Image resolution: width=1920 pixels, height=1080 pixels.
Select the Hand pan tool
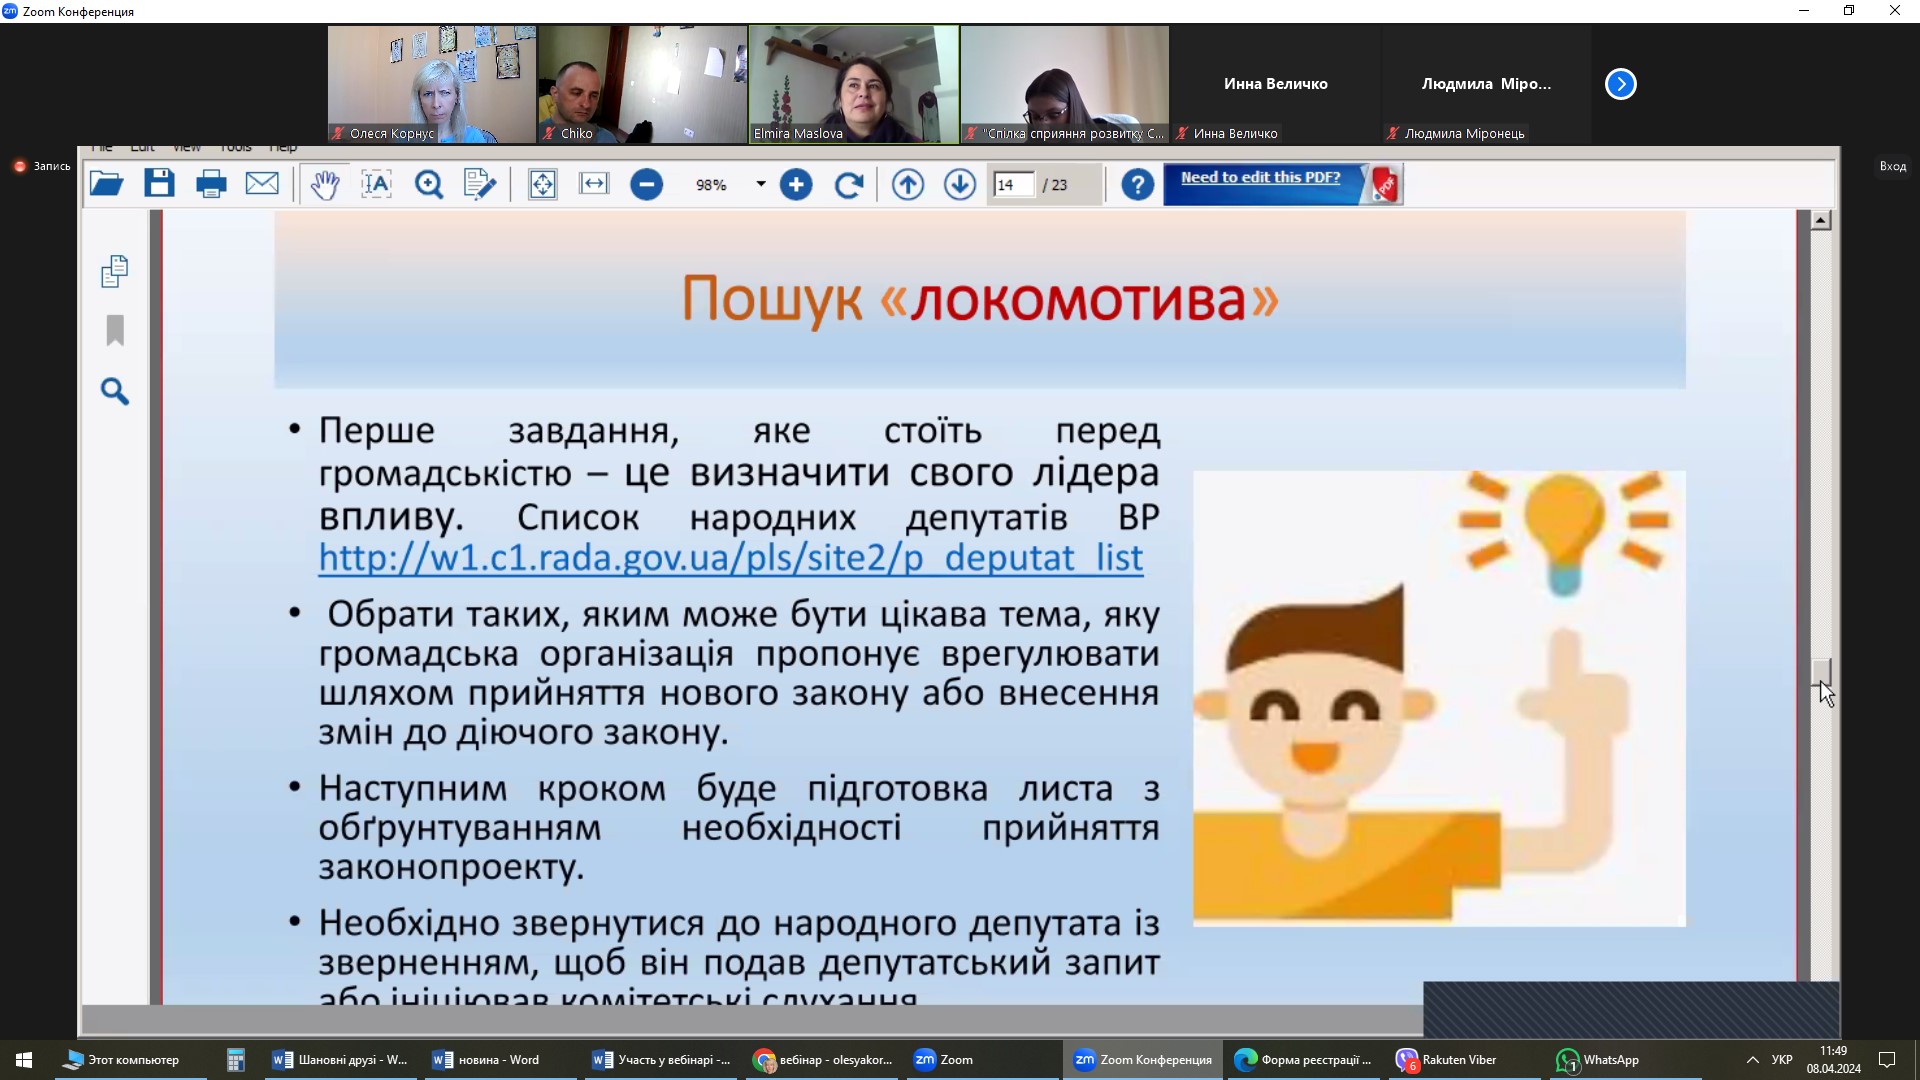[x=324, y=184]
